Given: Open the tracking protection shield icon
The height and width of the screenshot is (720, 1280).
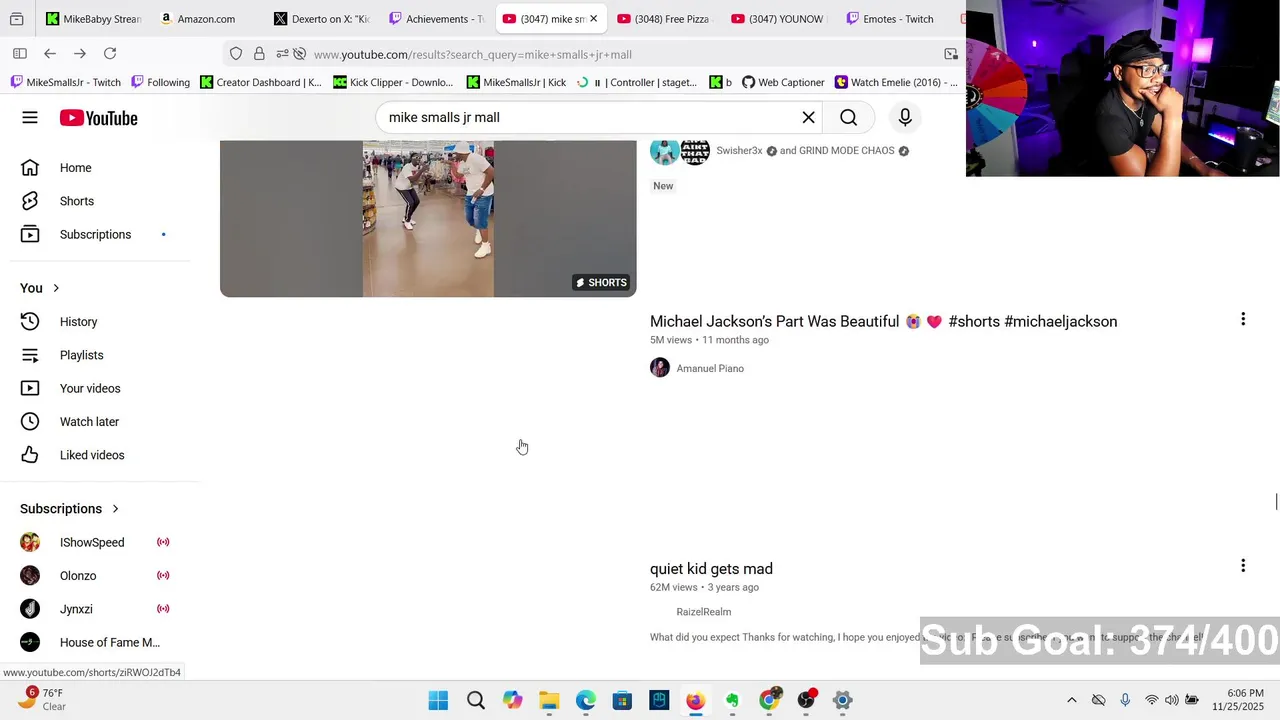Looking at the screenshot, I should [236, 54].
